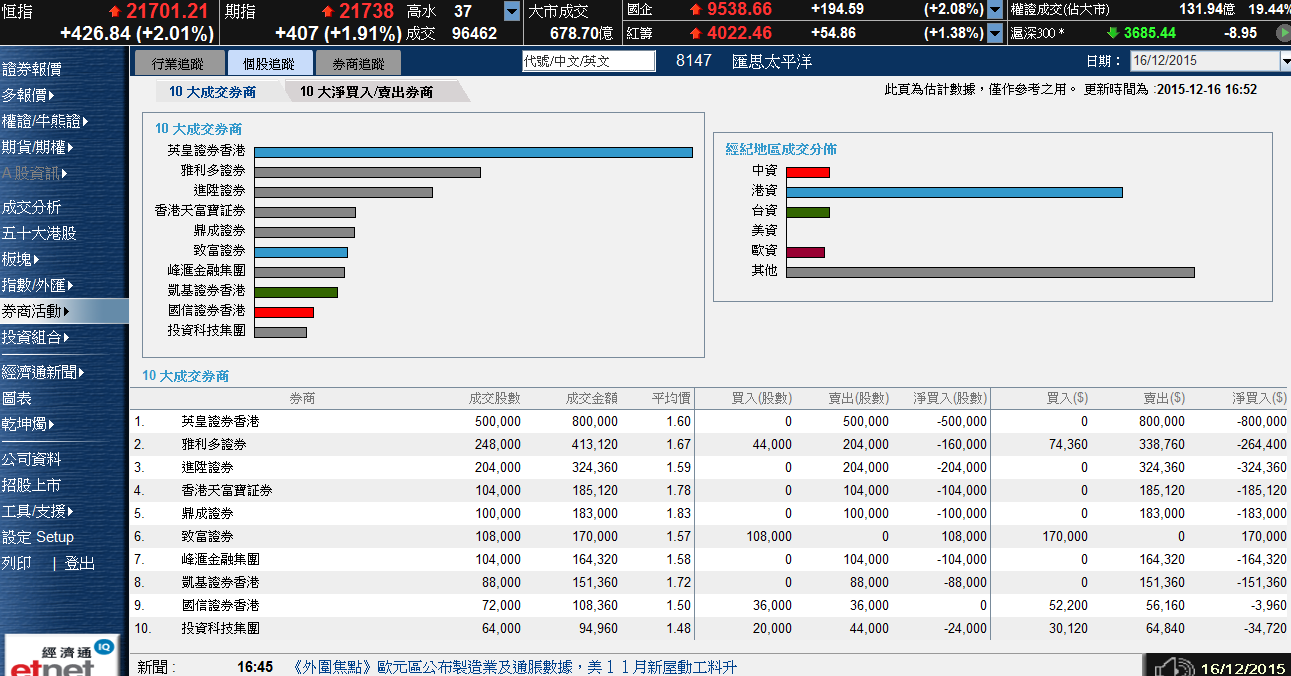This screenshot has height=676, width=1291.
Task: Open 公司資料 in the sidebar
Action: click(32, 459)
